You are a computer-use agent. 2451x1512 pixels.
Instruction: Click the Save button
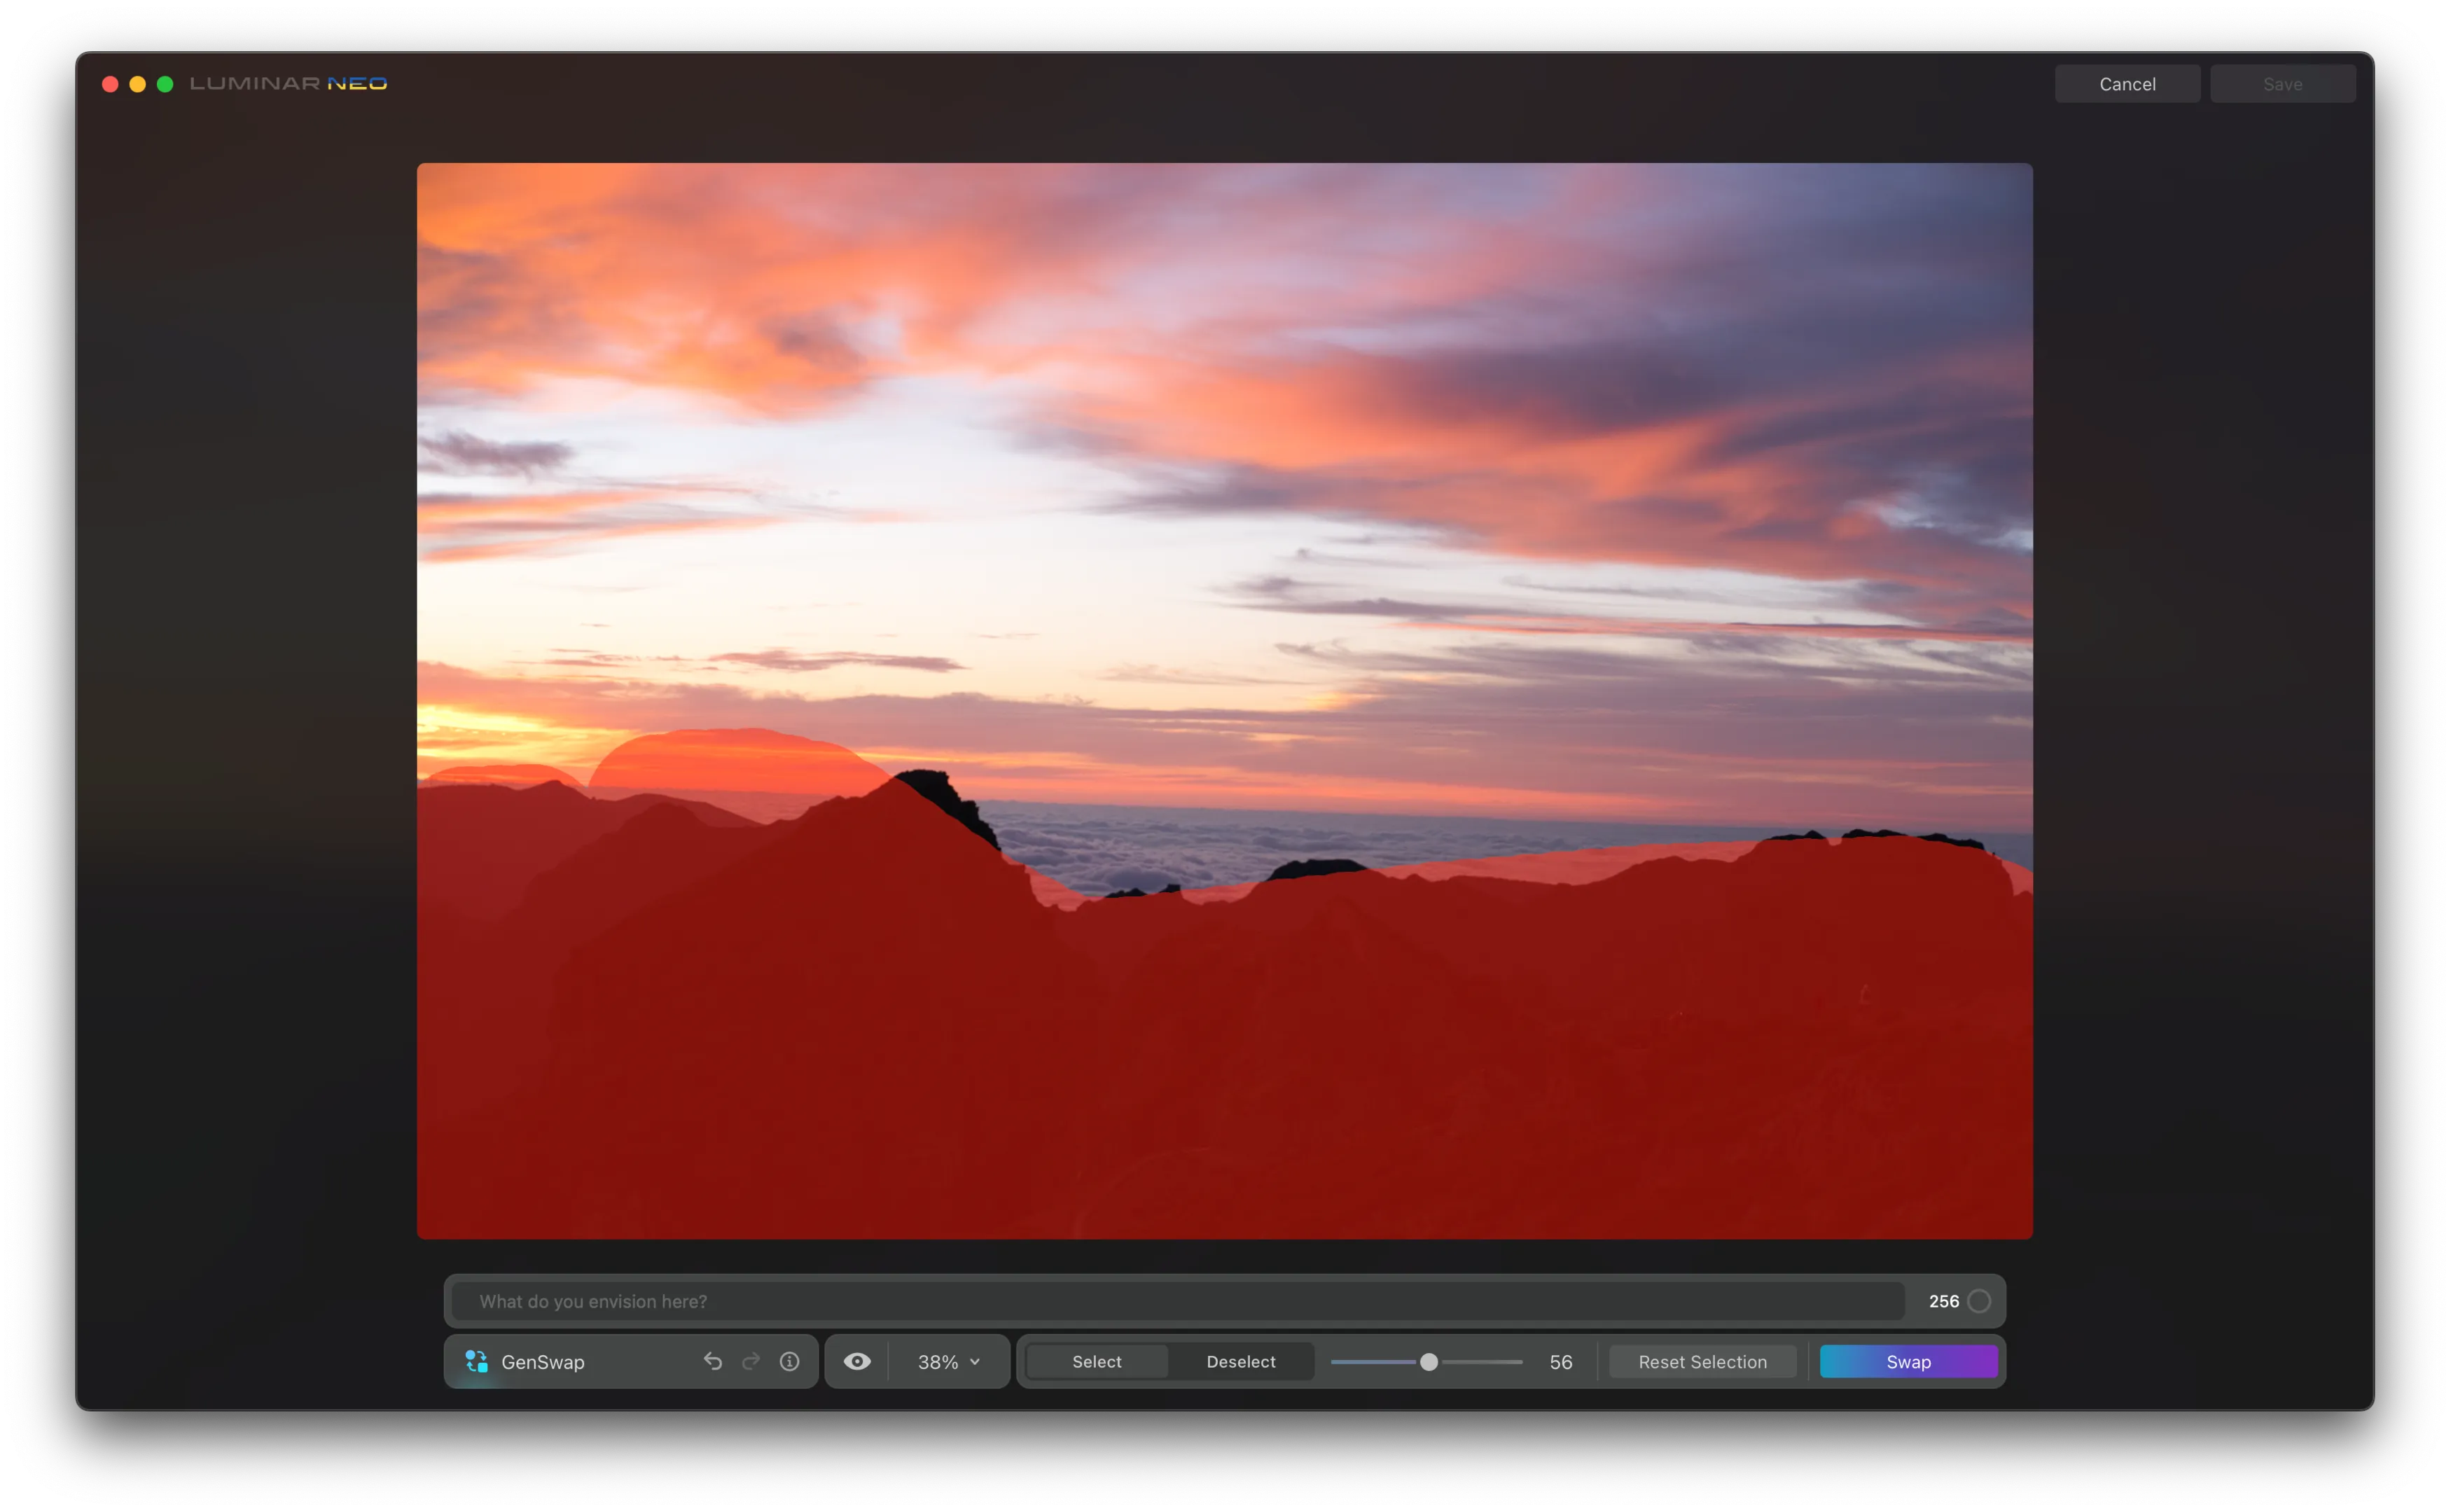click(x=2282, y=84)
